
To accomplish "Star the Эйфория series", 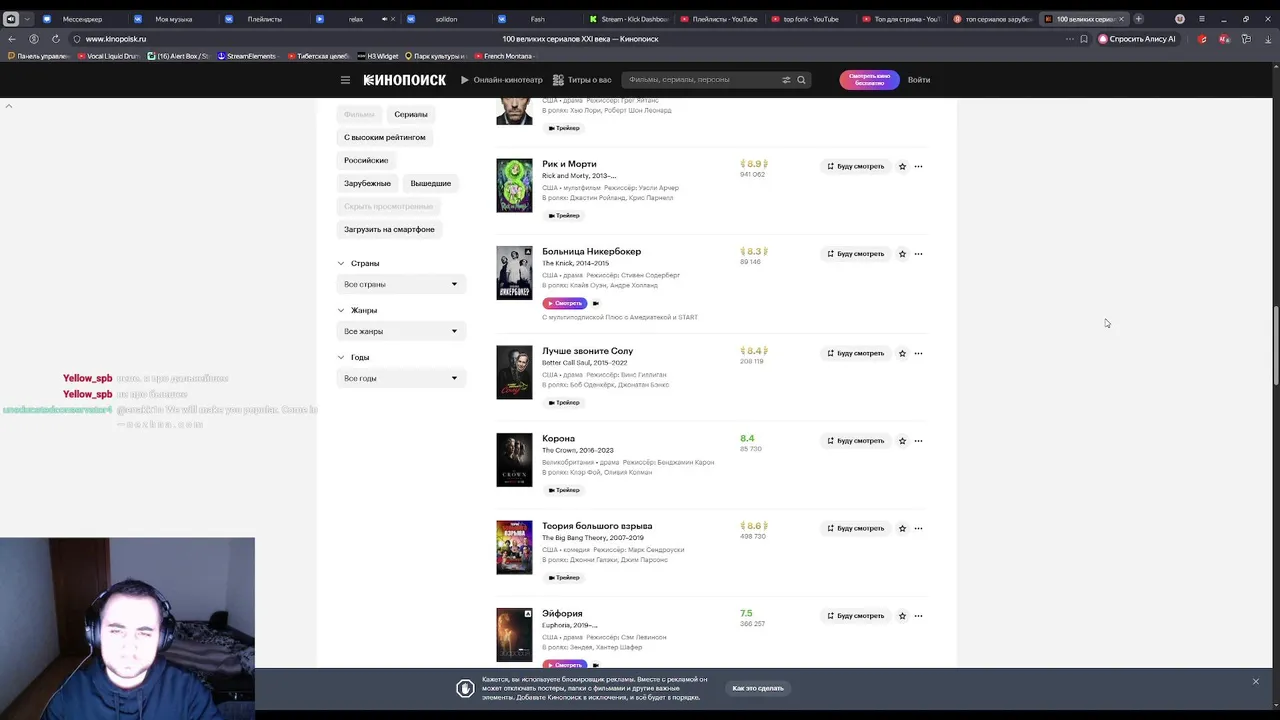I will pyautogui.click(x=902, y=616).
